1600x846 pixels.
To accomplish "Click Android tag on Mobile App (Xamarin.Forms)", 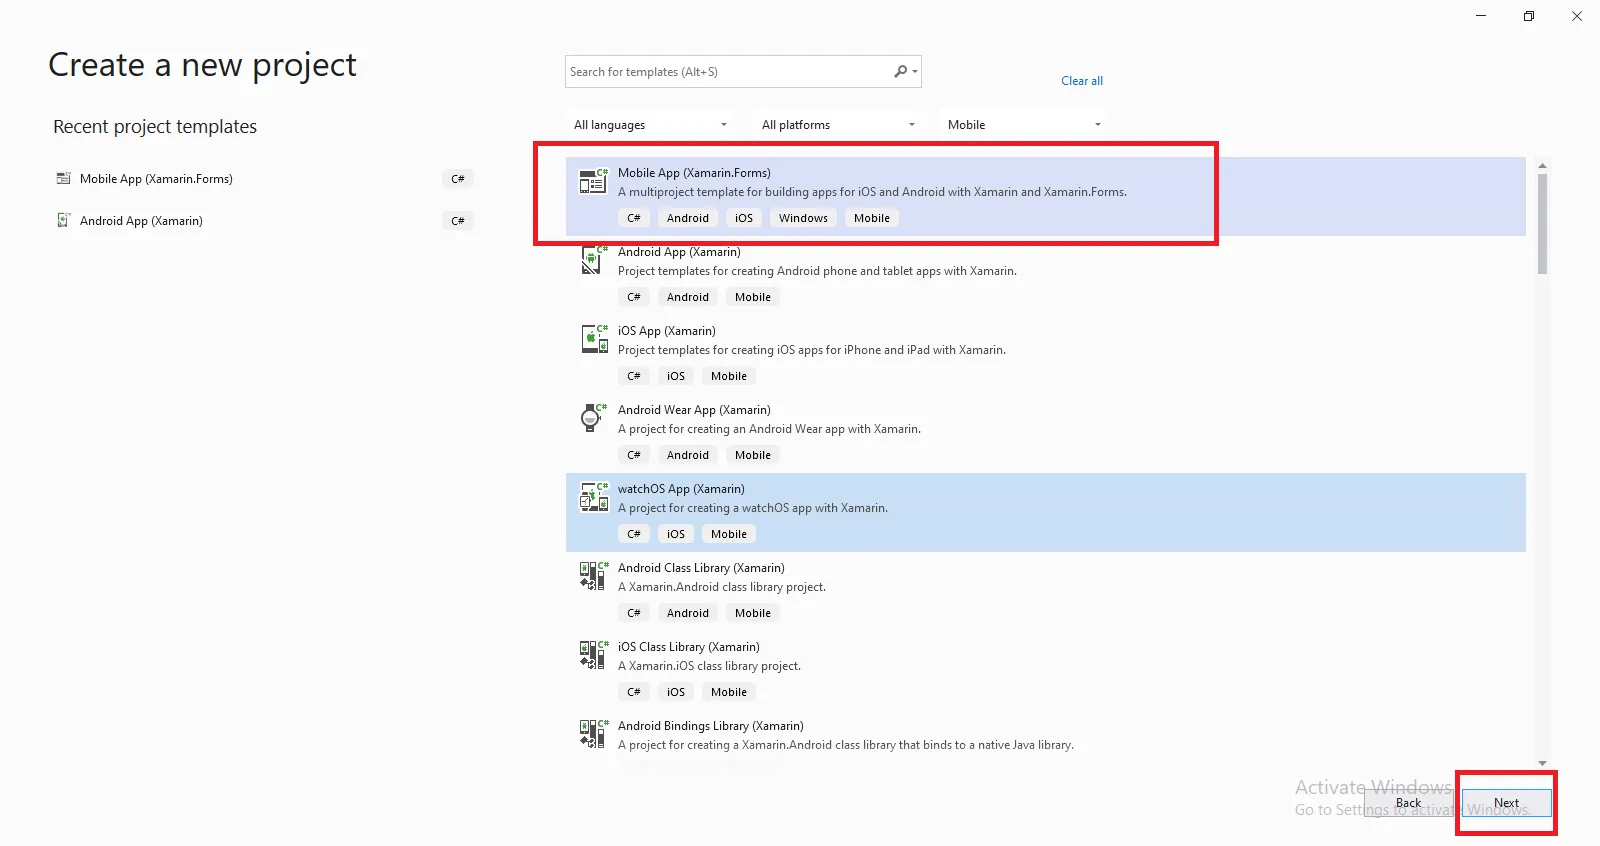I will pos(688,218).
